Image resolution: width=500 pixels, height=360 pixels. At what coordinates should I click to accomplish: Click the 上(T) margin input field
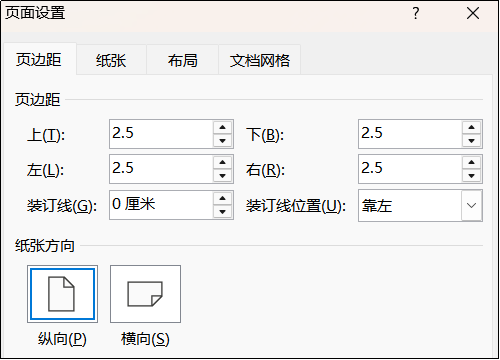[x=161, y=134]
